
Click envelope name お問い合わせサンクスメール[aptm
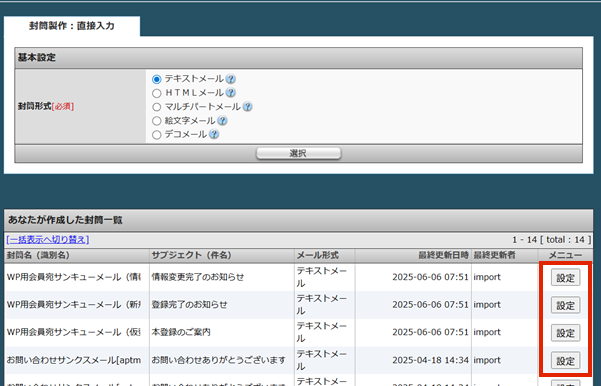[74, 360]
